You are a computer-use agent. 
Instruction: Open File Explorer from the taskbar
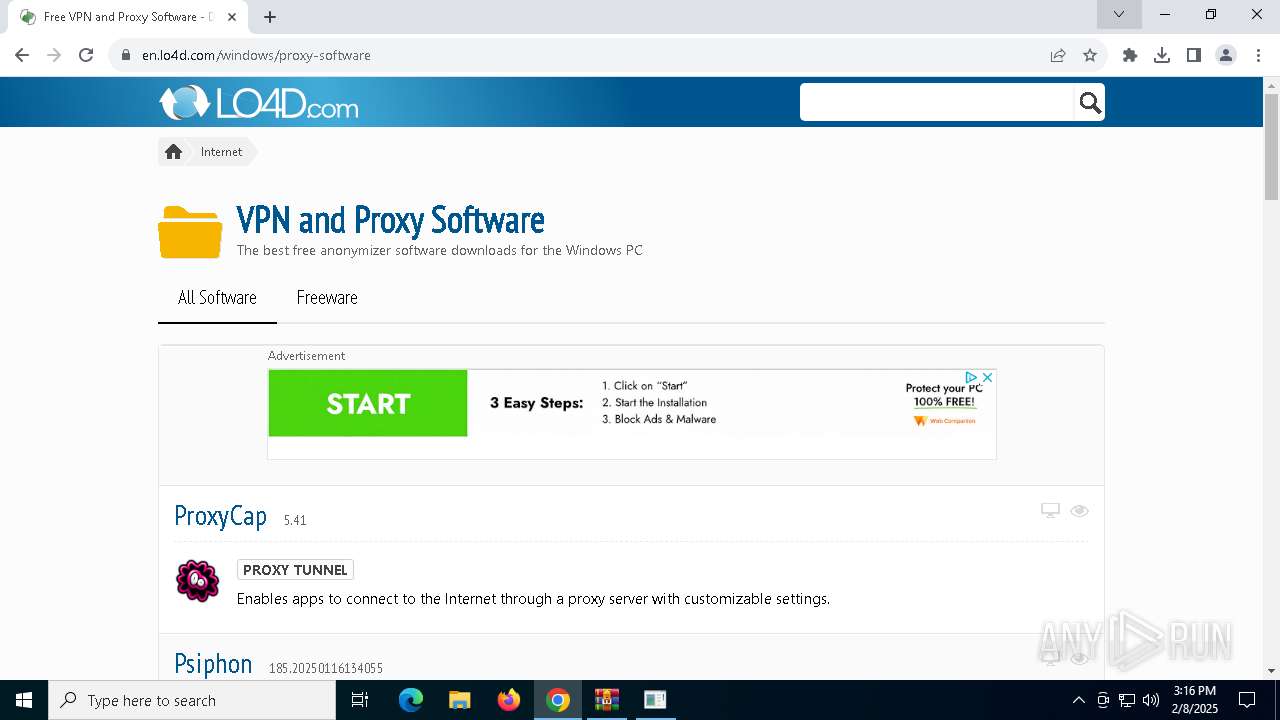coord(460,700)
